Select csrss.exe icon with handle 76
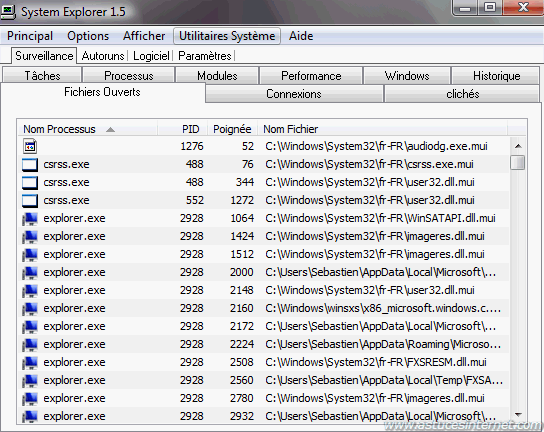Screen dimensions: 544x432 30,164
